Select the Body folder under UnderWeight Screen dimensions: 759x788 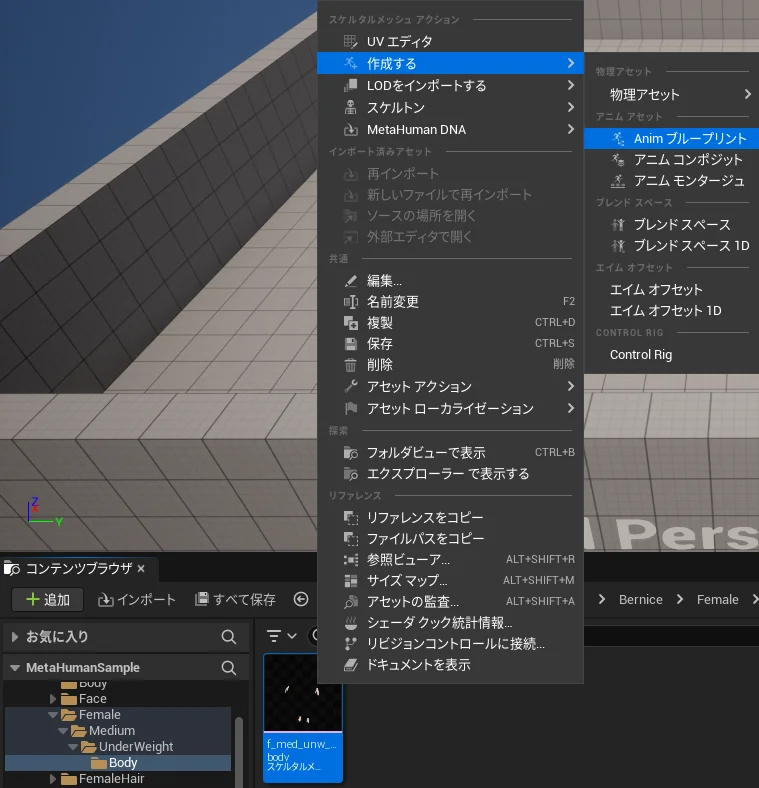click(x=118, y=763)
